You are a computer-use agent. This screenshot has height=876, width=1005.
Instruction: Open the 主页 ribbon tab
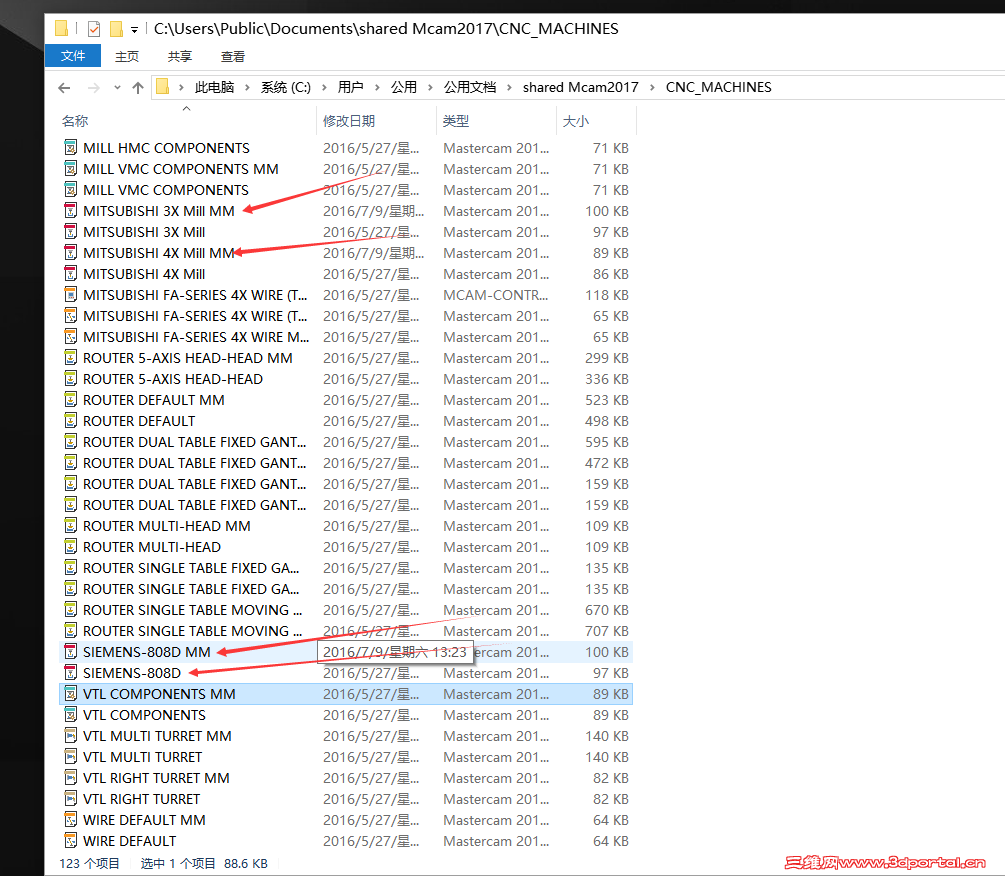click(x=127, y=56)
